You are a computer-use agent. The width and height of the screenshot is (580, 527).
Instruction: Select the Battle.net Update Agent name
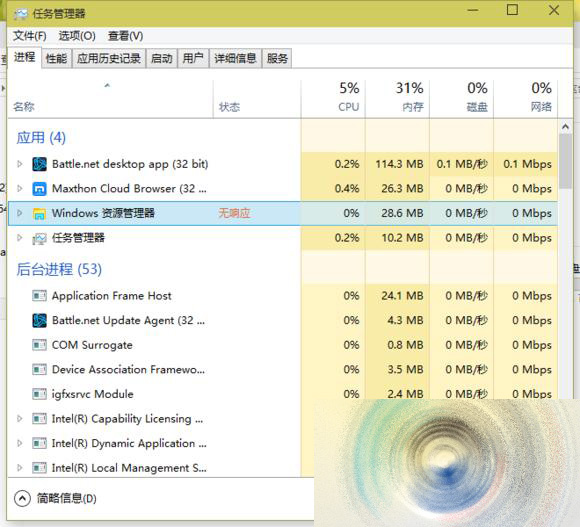point(128,320)
